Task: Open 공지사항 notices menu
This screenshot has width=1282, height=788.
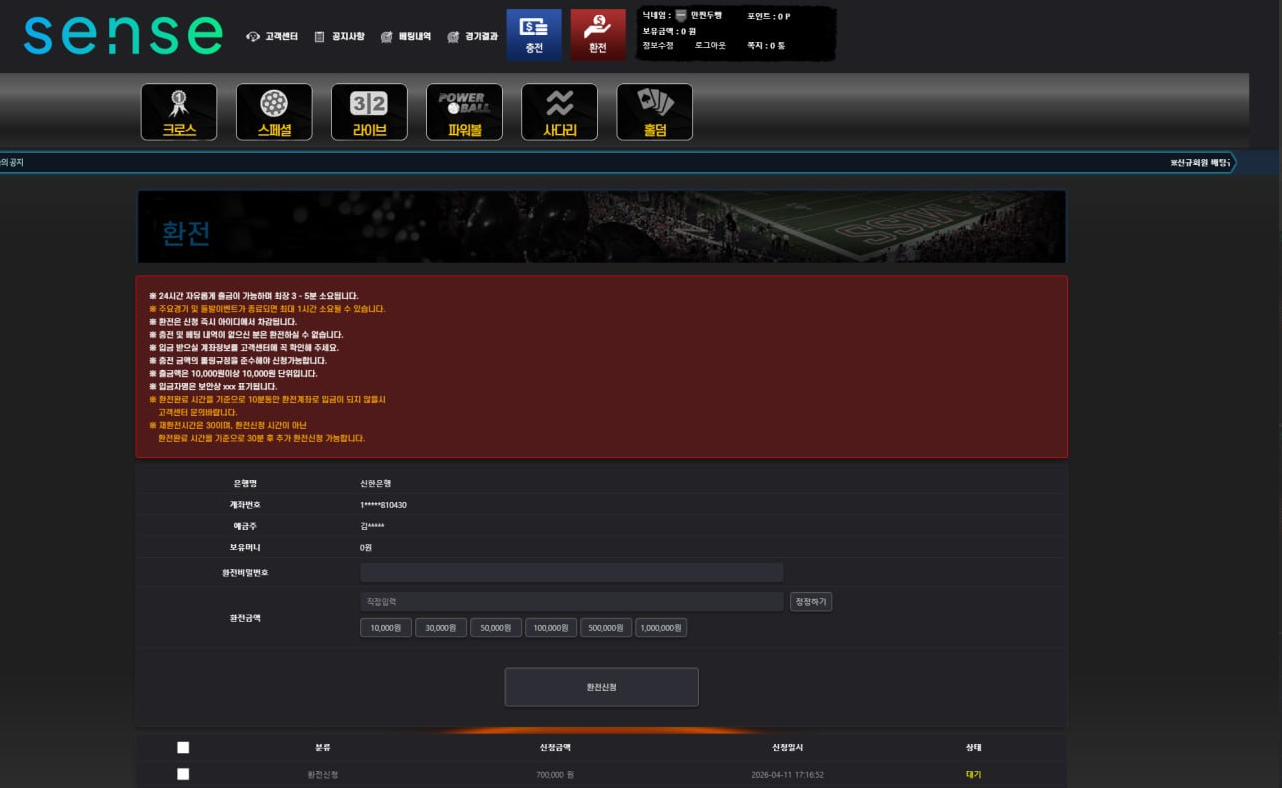Action: point(340,37)
